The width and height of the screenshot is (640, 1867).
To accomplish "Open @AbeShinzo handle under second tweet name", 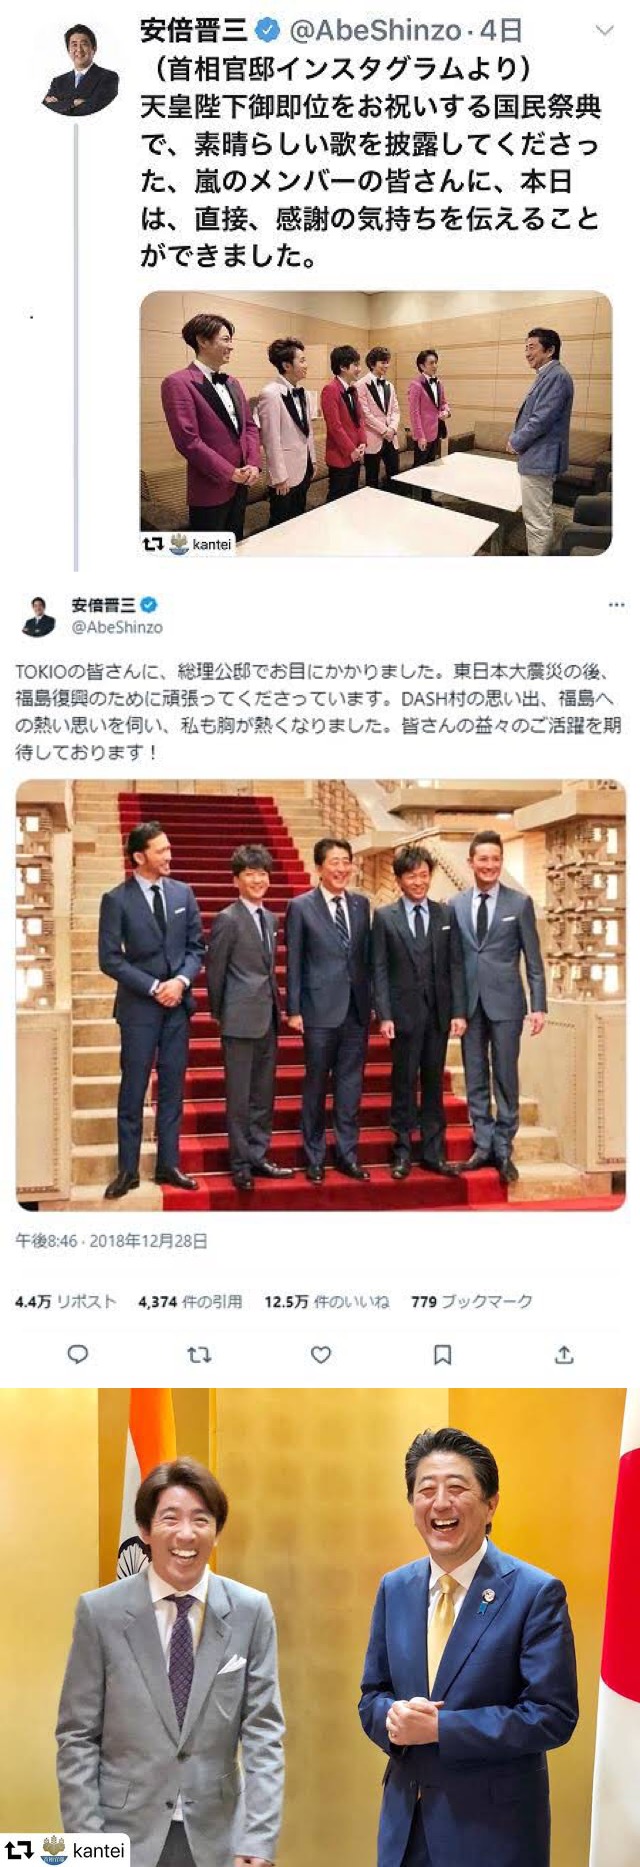I will (117, 627).
